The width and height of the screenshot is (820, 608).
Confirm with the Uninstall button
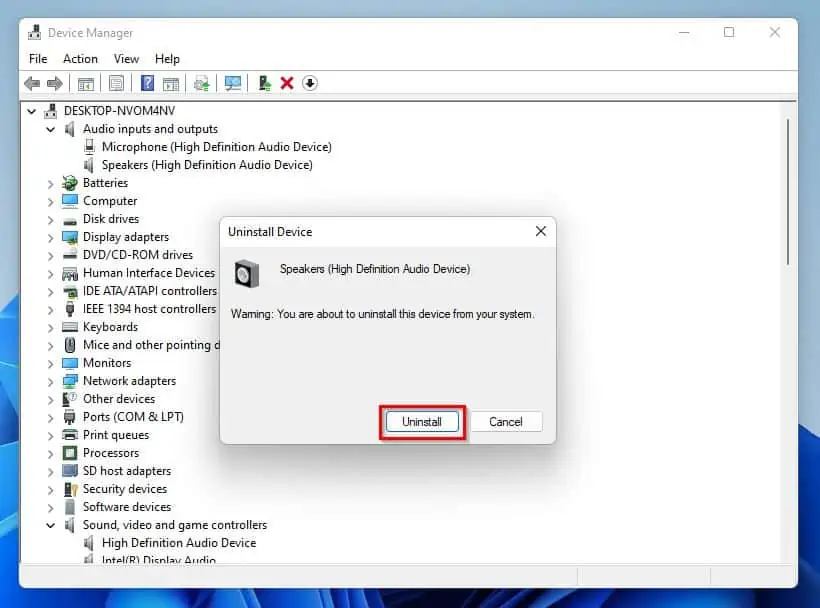tap(422, 421)
